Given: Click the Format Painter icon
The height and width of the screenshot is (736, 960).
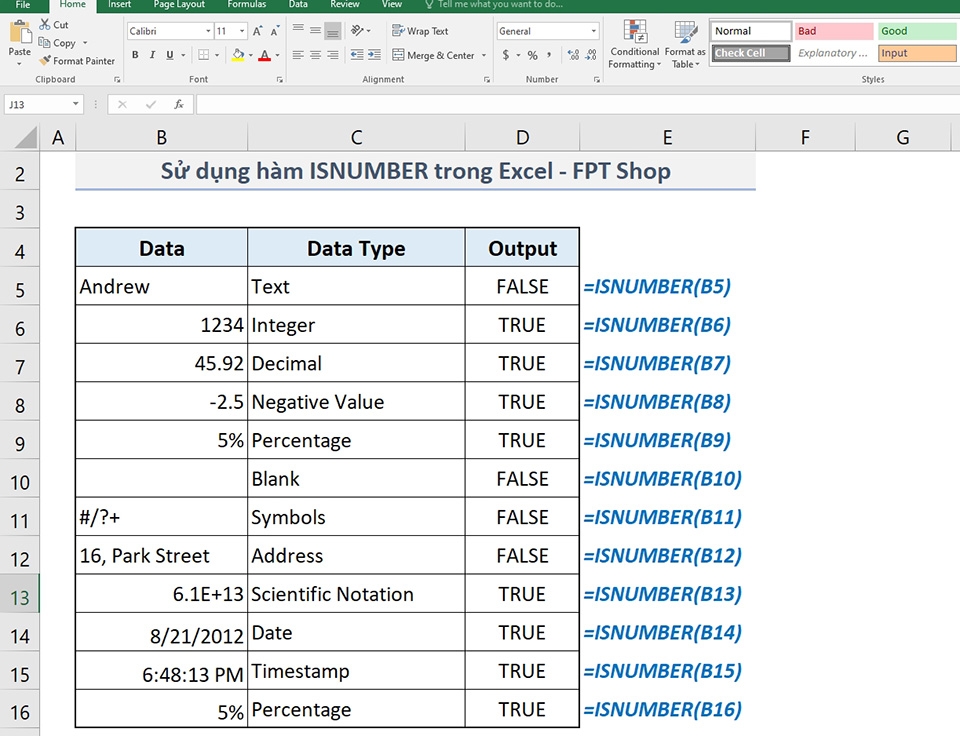Looking at the screenshot, I should (x=78, y=61).
